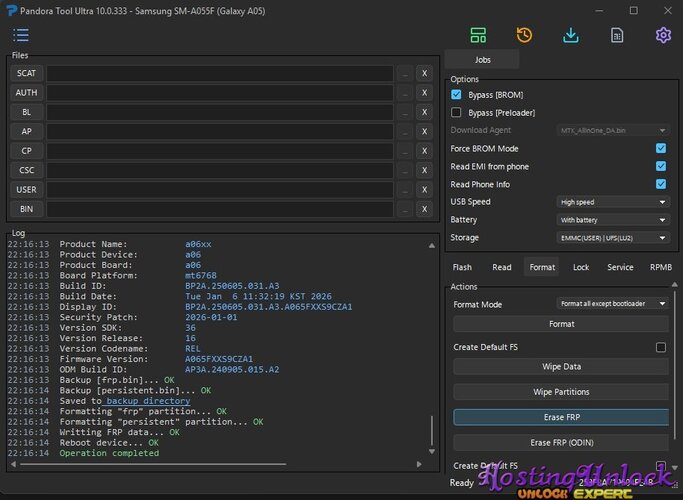Screen dimensions: 683x500
Task: Click the BIN file path input field
Action: pos(220,209)
